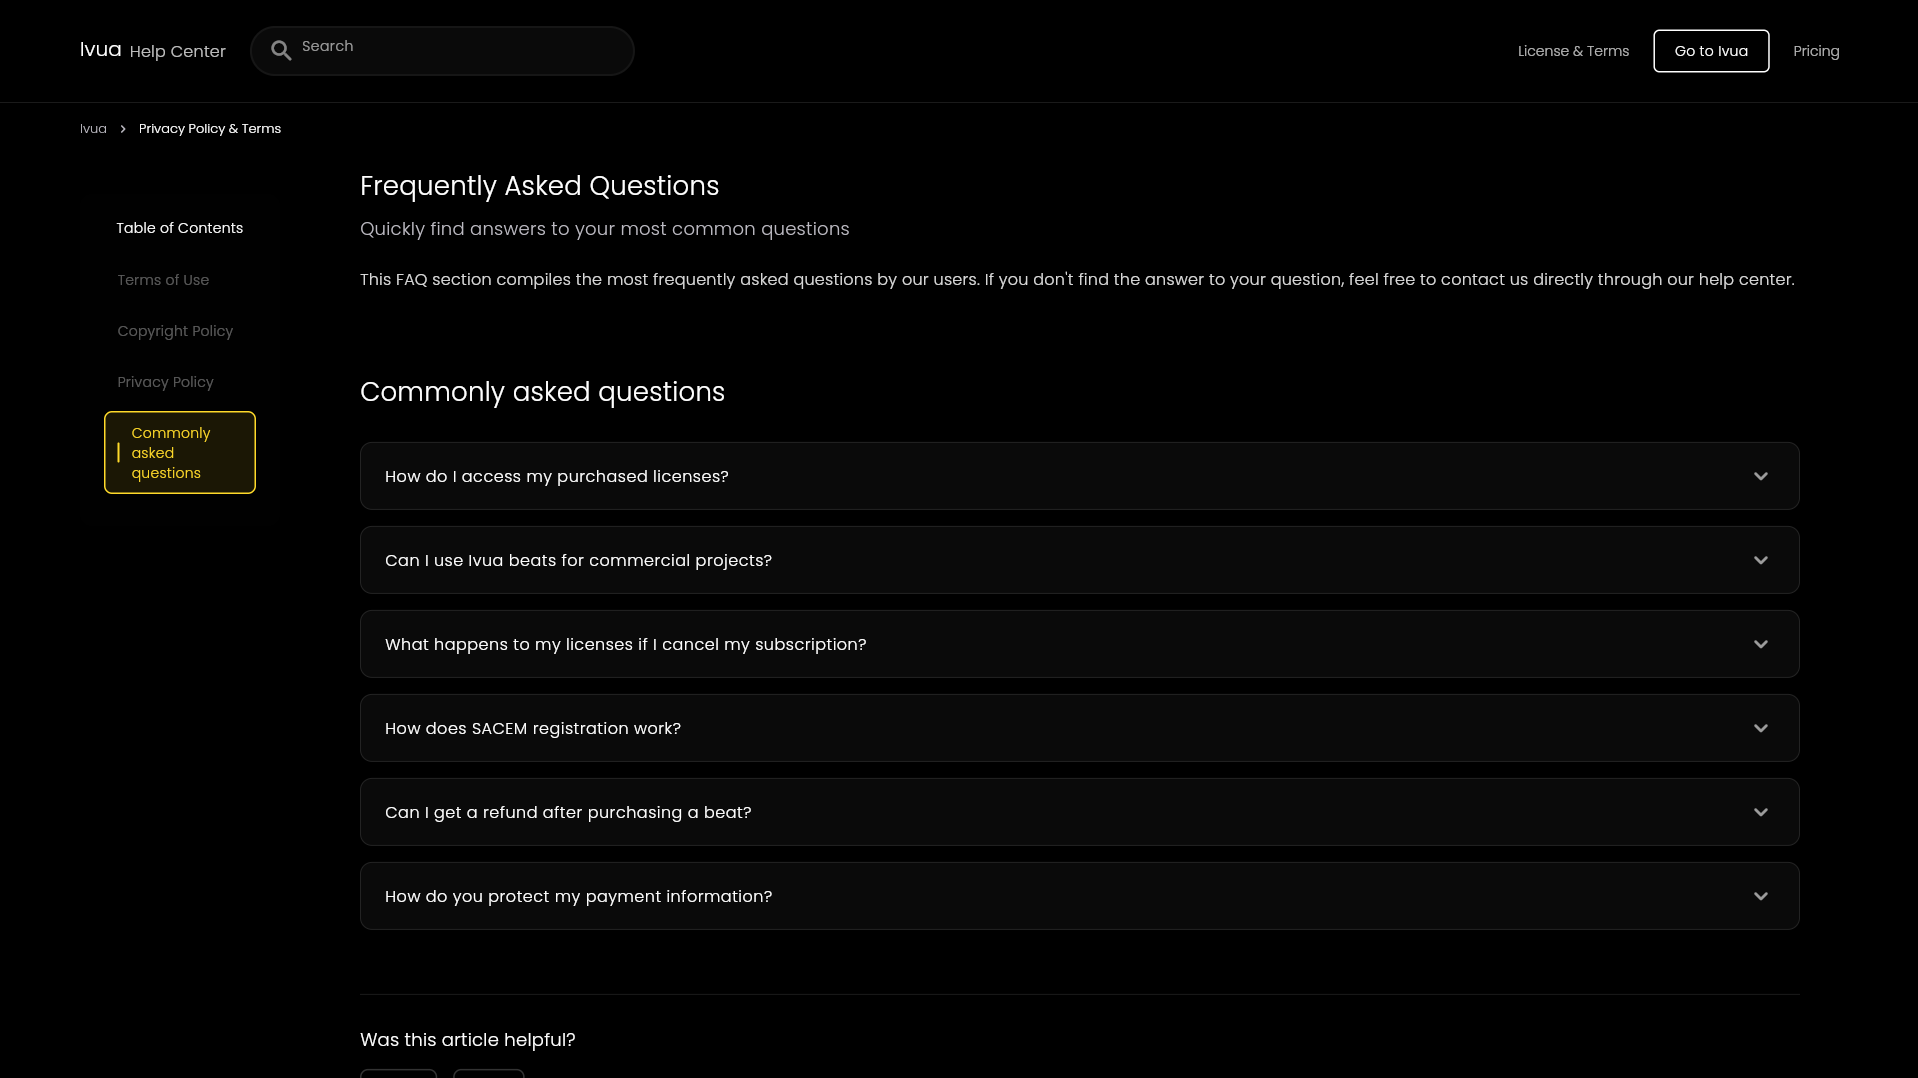Focus the Search input field
Screen dimensions: 1918x1078
coord(442,51)
